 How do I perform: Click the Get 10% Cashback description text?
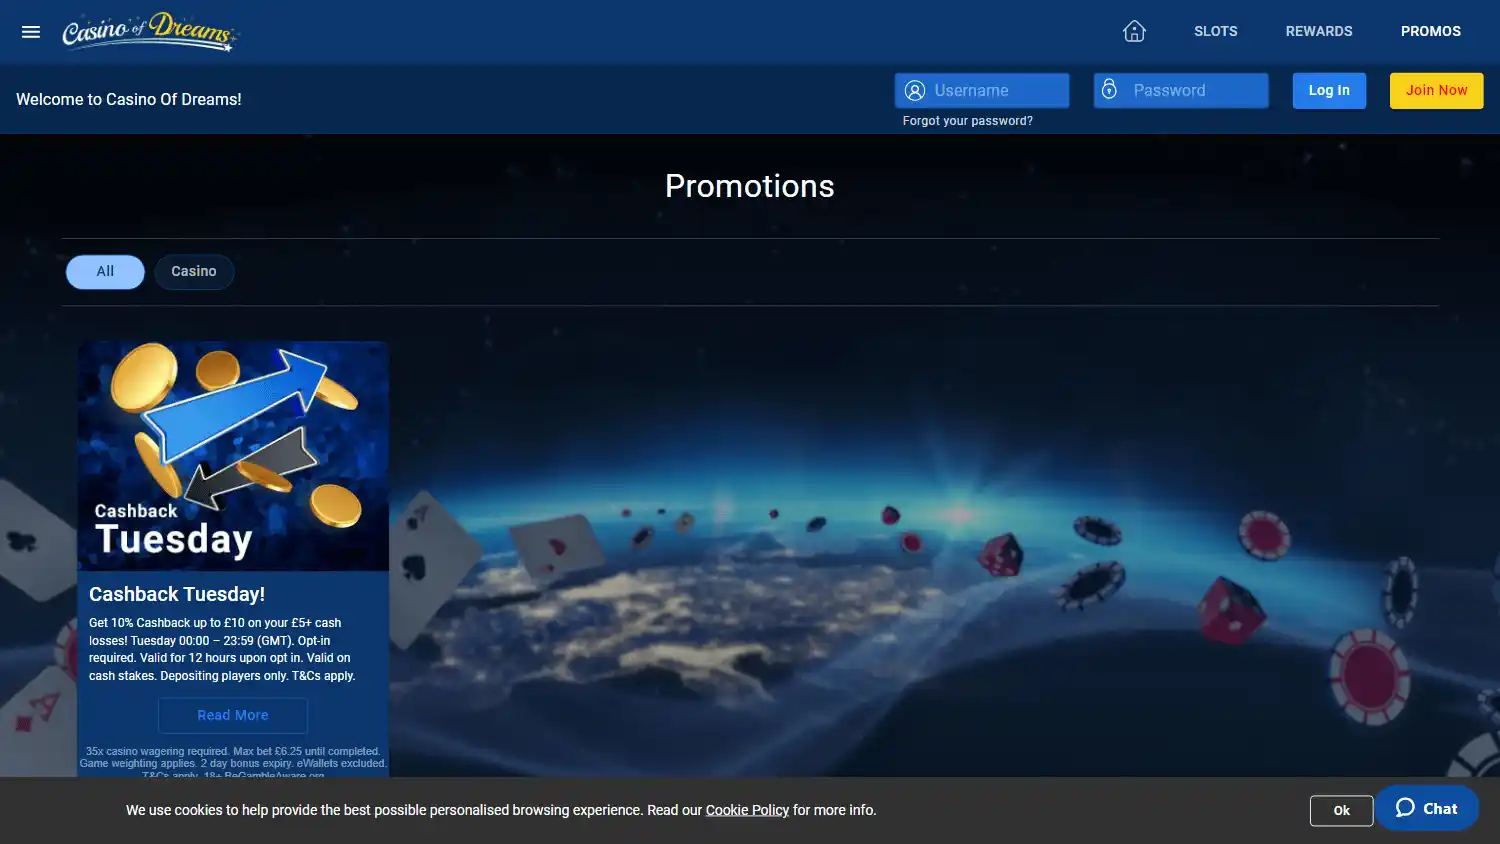(x=222, y=649)
